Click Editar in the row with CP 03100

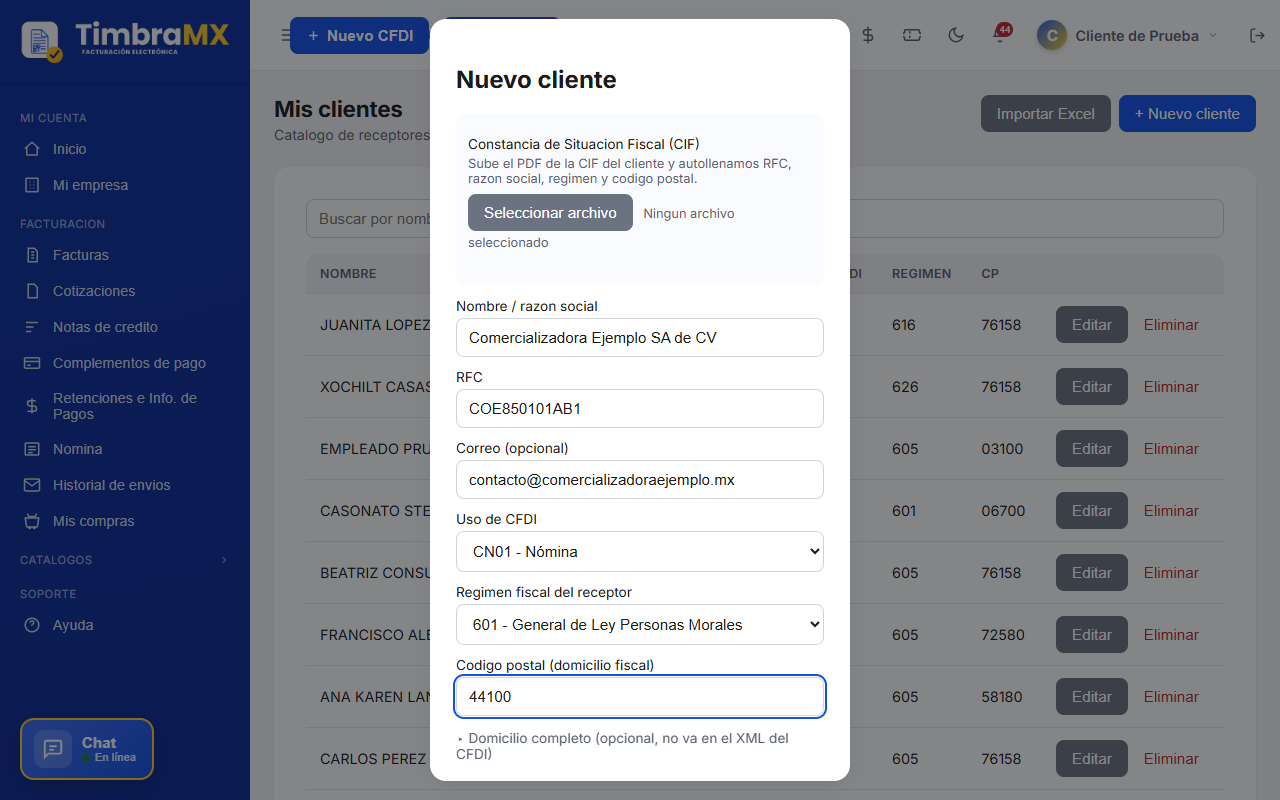pyautogui.click(x=1092, y=449)
